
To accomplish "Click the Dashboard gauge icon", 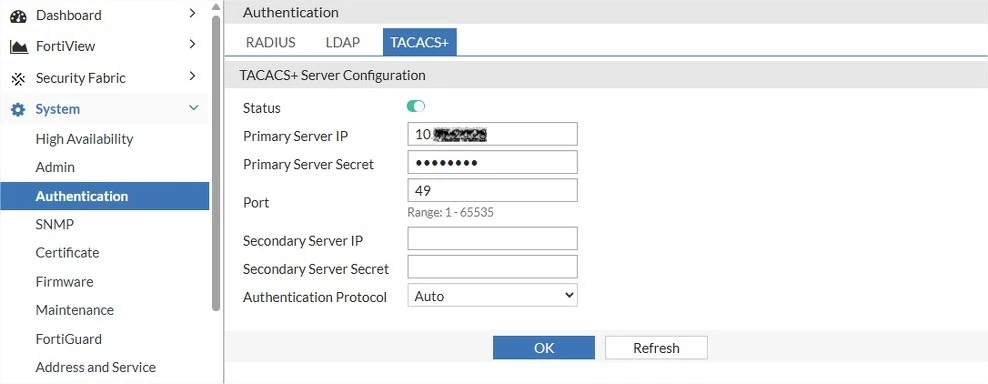I will click(18, 16).
